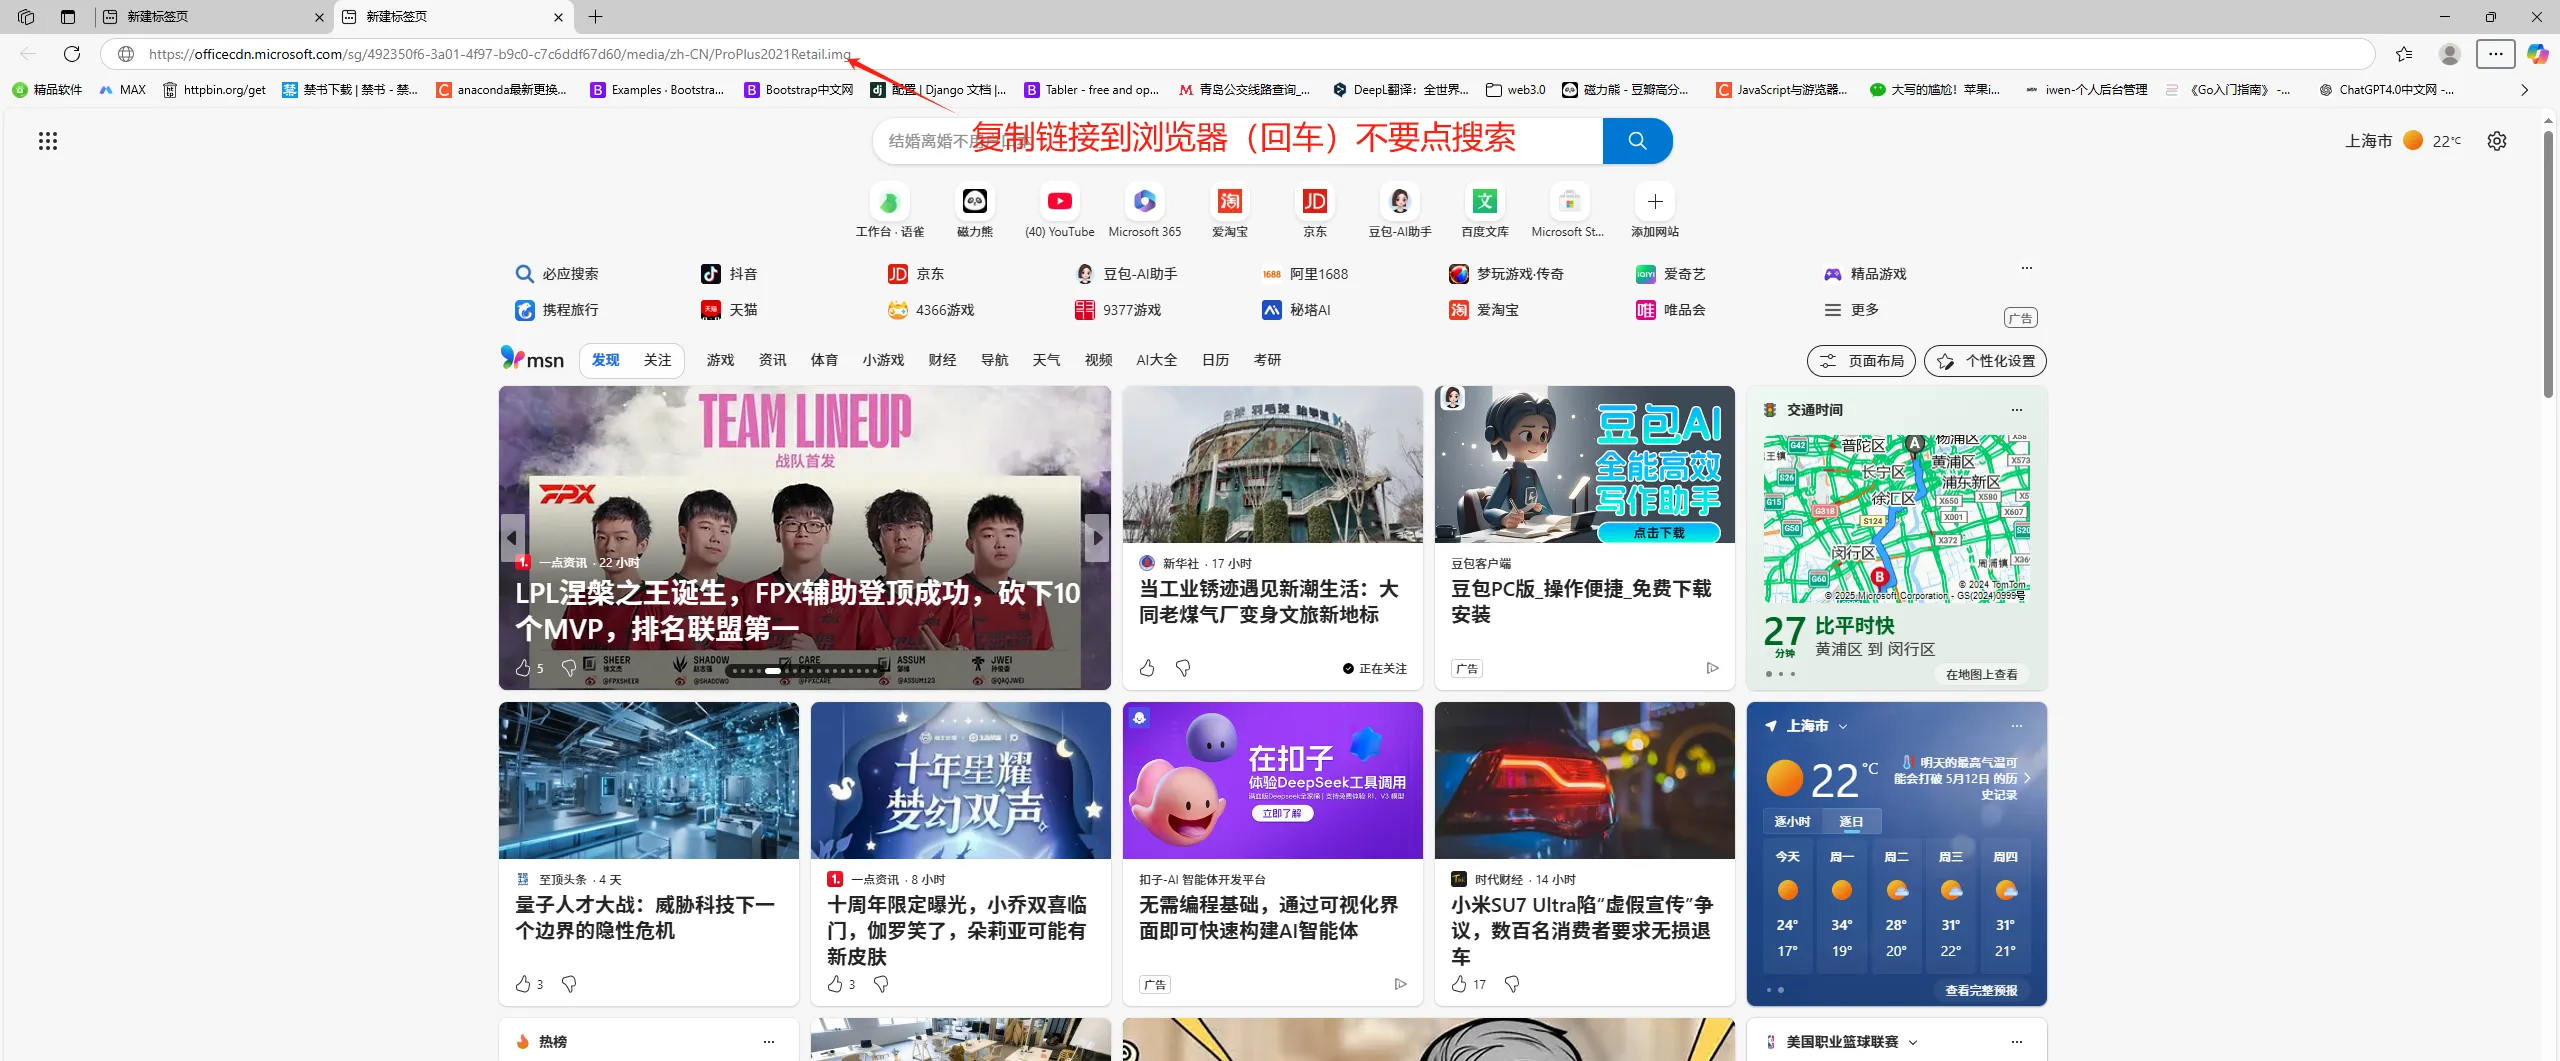The height and width of the screenshot is (1061, 2560).
Task: Open the app launcher waffle icon
Action: 47,141
